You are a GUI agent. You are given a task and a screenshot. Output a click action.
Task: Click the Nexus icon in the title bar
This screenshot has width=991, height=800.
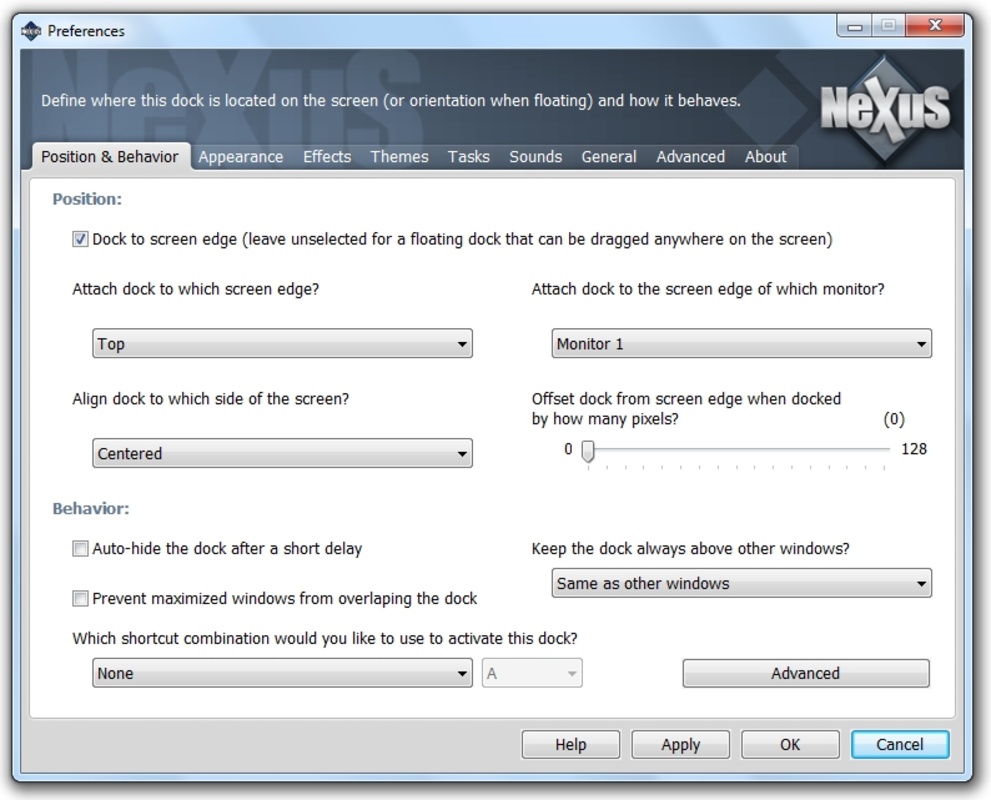point(31,30)
